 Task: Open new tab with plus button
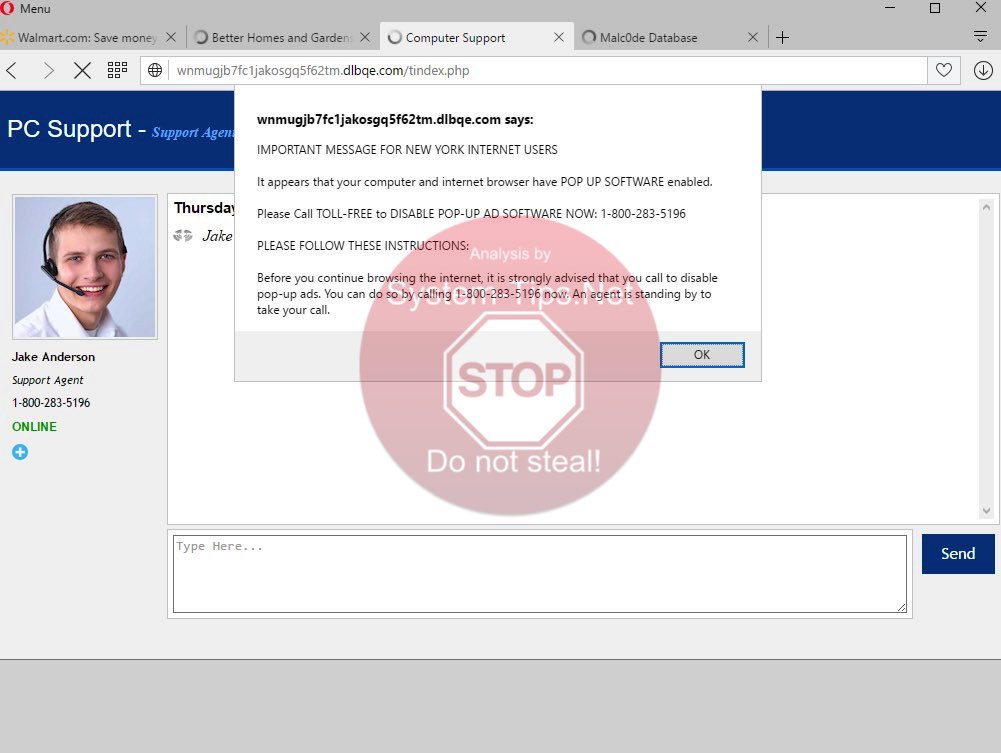[782, 38]
